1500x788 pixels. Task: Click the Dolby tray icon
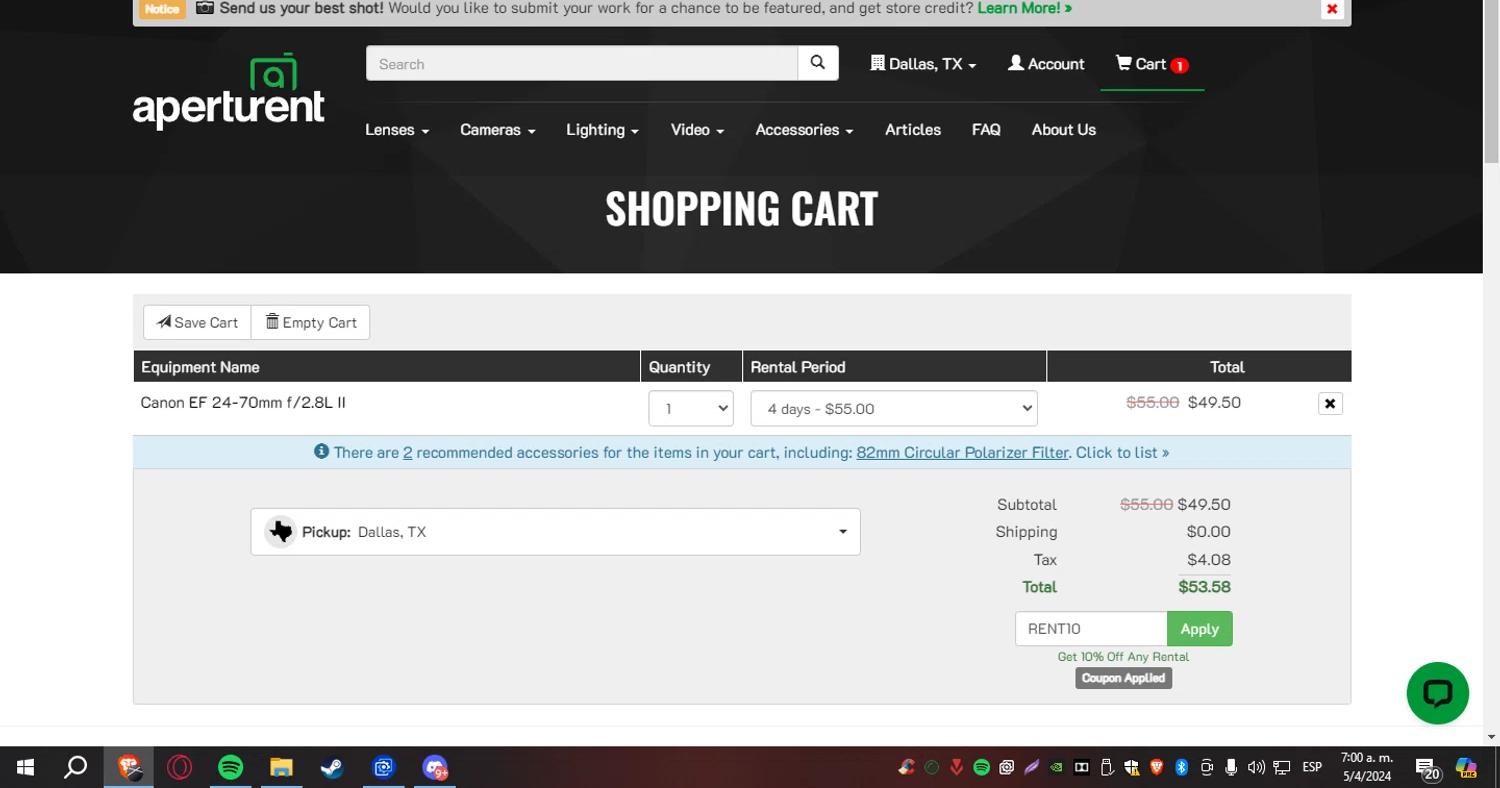1081,767
